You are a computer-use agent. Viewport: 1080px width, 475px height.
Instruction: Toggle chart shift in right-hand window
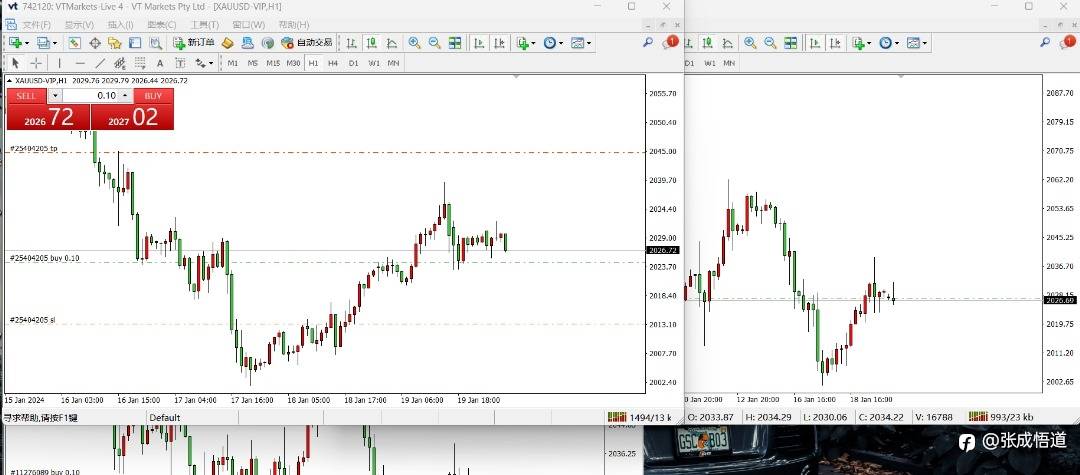coord(833,43)
